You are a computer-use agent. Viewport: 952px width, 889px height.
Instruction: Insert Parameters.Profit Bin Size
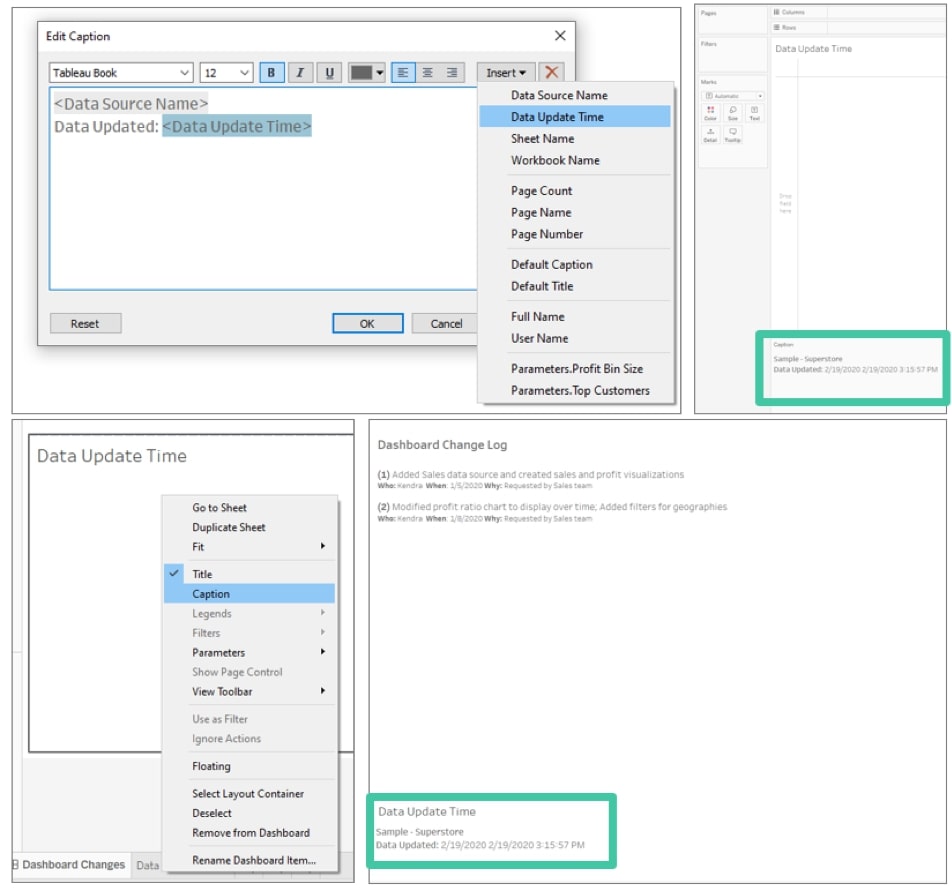pos(575,369)
